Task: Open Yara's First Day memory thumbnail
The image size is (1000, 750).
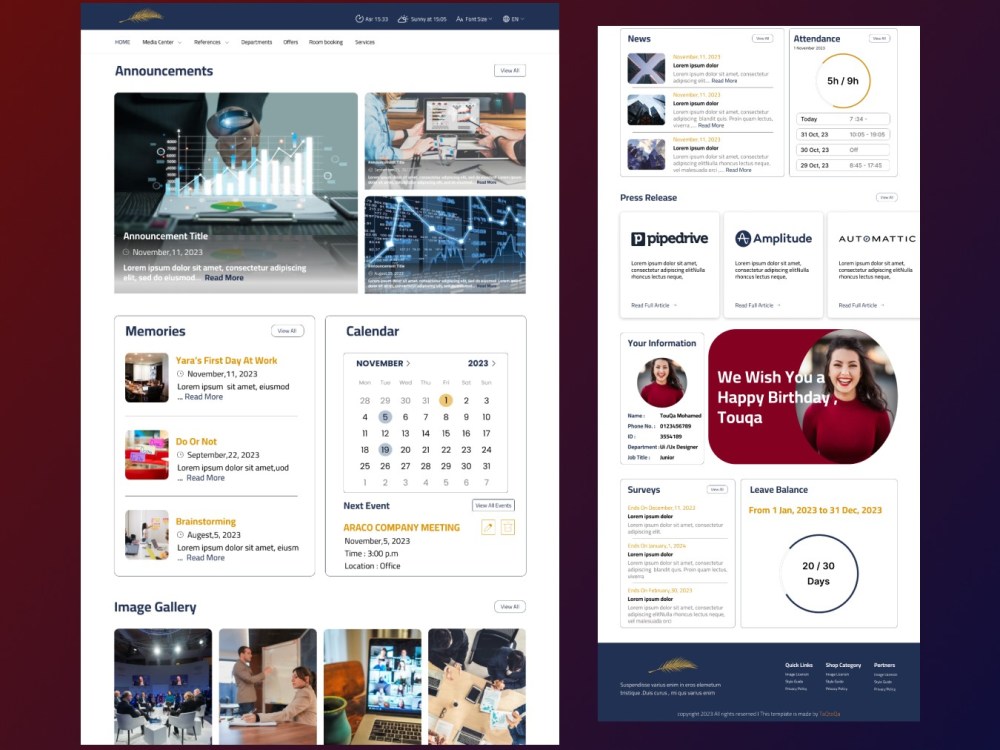Action: [147, 378]
